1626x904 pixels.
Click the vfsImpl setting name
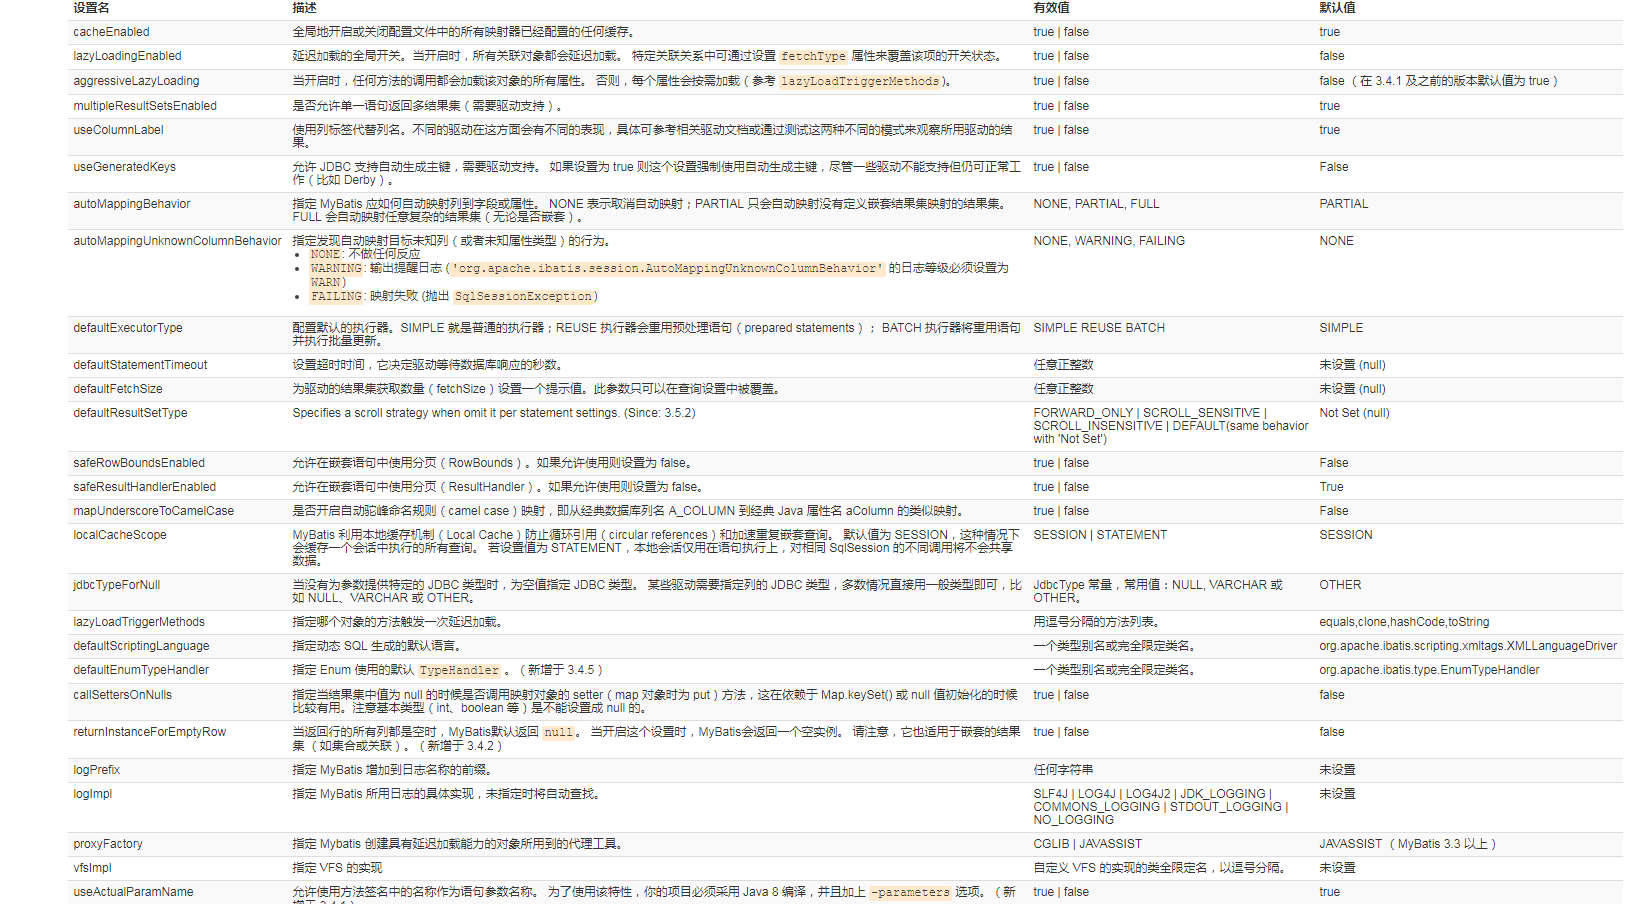(92, 868)
